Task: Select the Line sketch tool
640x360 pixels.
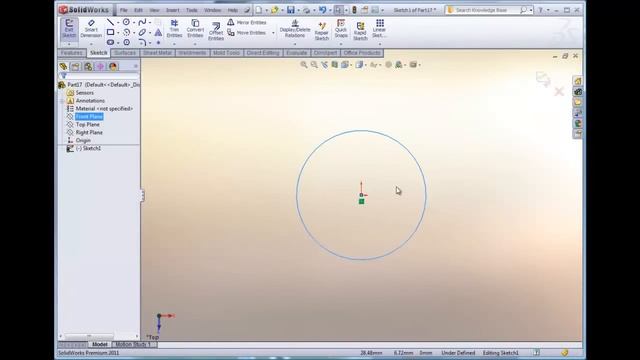Action: click(110, 22)
